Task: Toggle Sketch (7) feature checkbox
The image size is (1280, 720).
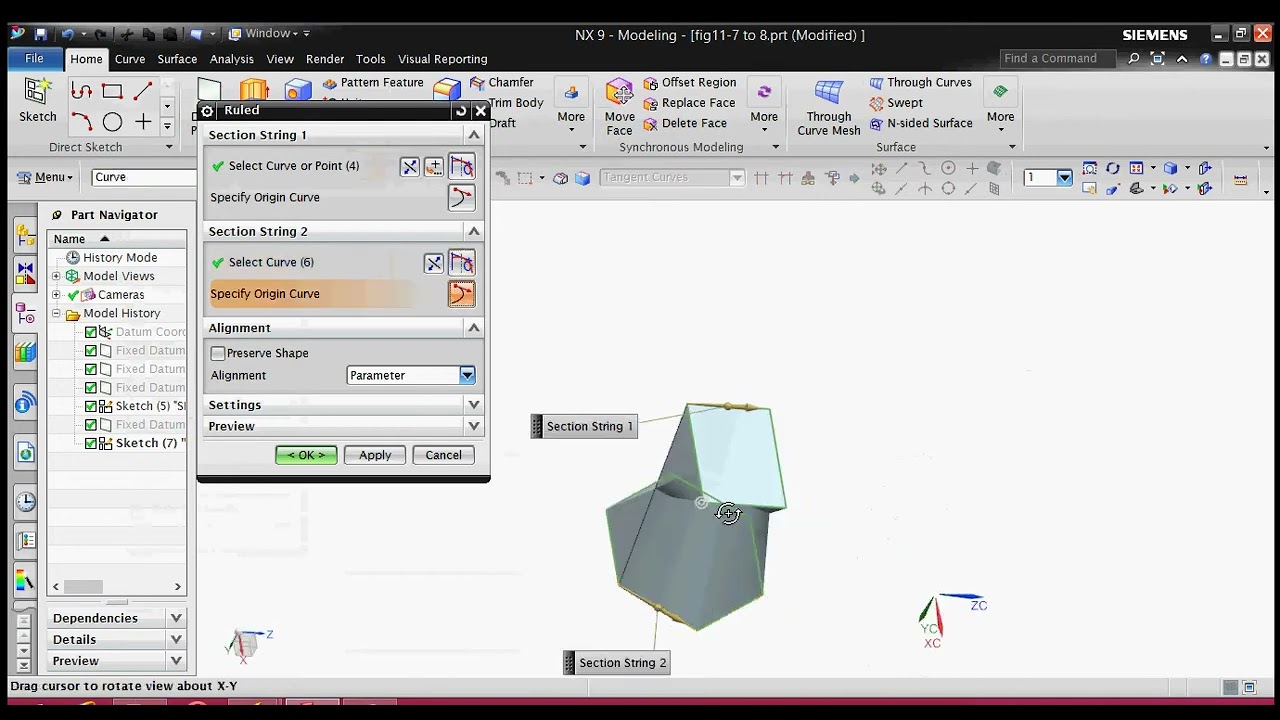Action: 91,443
